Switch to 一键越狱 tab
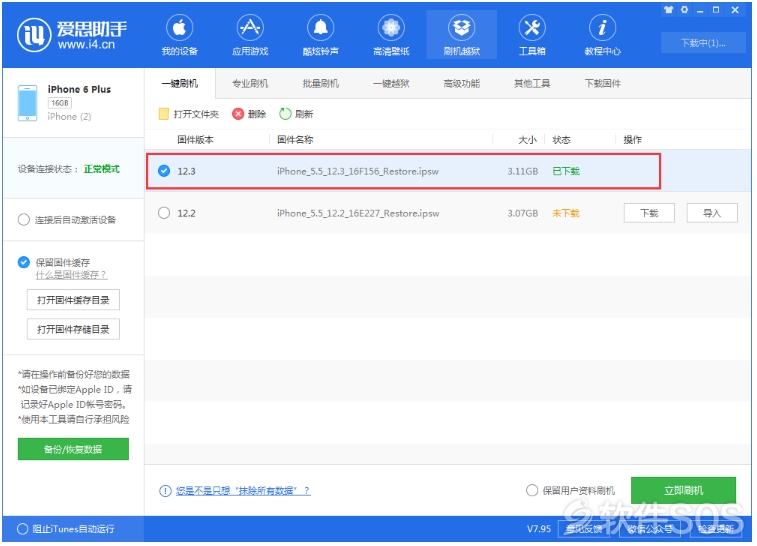This screenshot has height=546, width=757. coord(391,84)
